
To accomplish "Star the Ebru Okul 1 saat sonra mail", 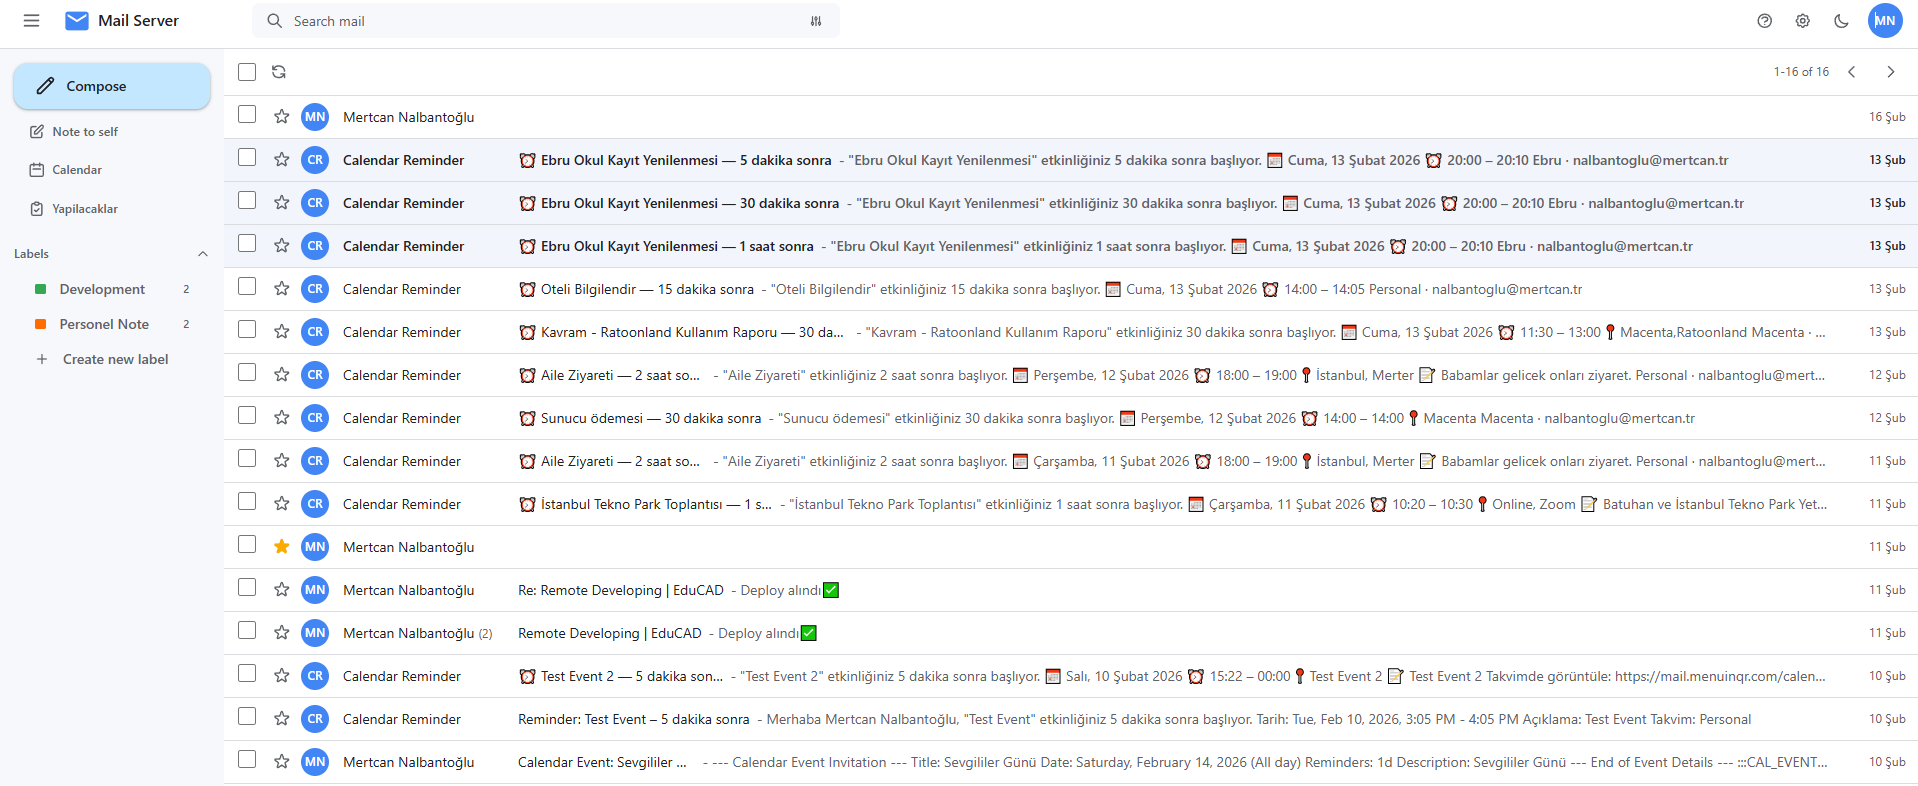I will pyautogui.click(x=282, y=246).
